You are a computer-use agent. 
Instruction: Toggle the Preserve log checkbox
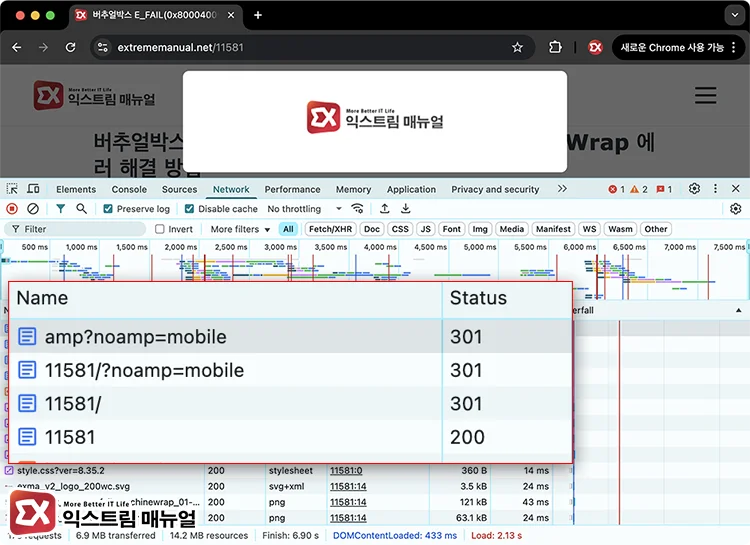coord(108,209)
